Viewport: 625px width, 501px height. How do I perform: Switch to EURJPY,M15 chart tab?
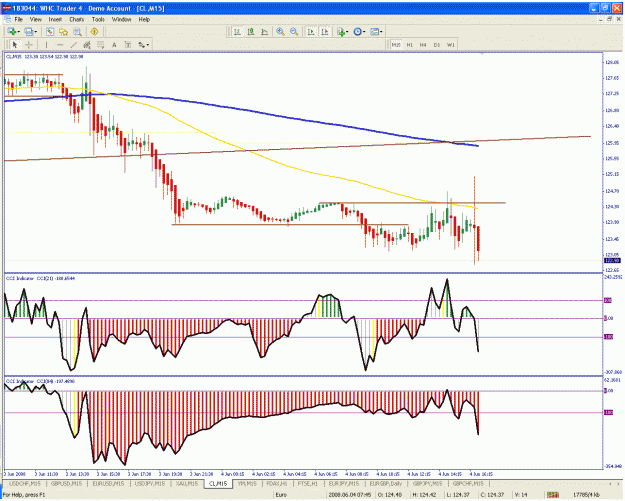(344, 483)
